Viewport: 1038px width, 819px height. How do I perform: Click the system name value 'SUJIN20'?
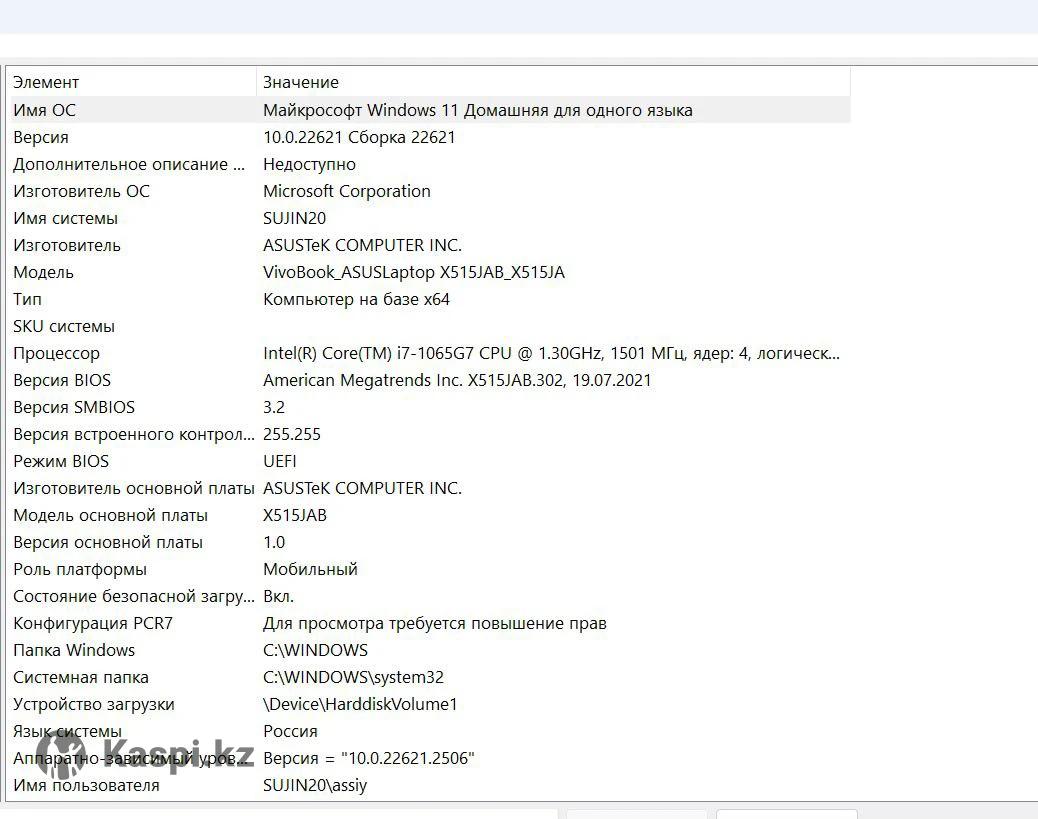(x=295, y=218)
